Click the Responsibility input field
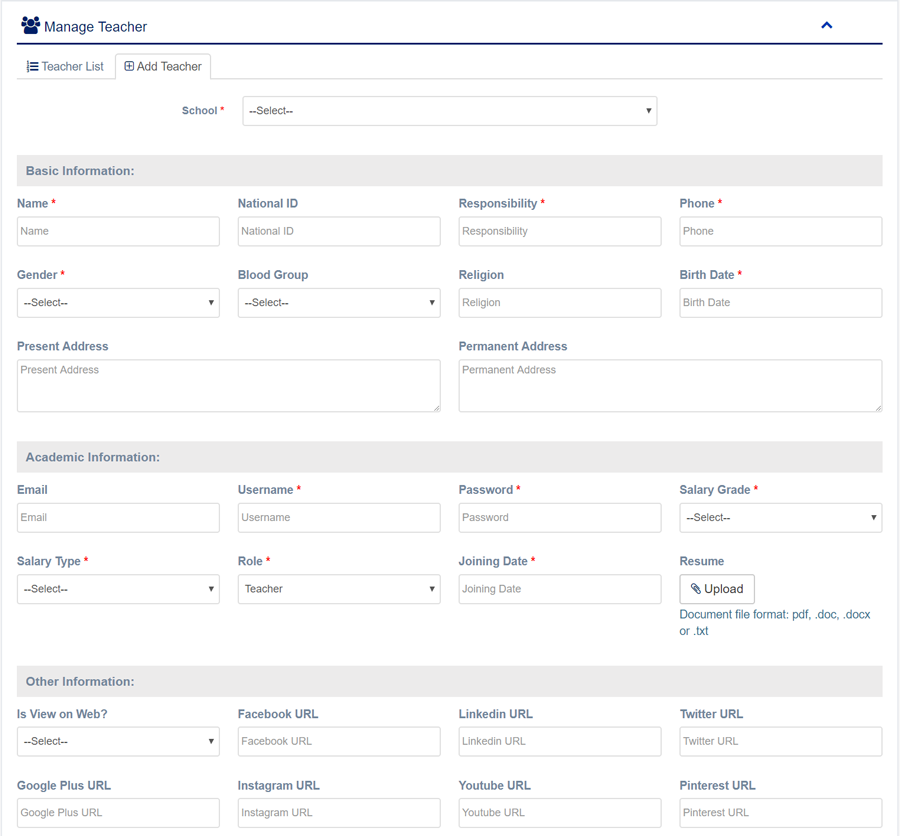900x836 pixels. tap(560, 231)
